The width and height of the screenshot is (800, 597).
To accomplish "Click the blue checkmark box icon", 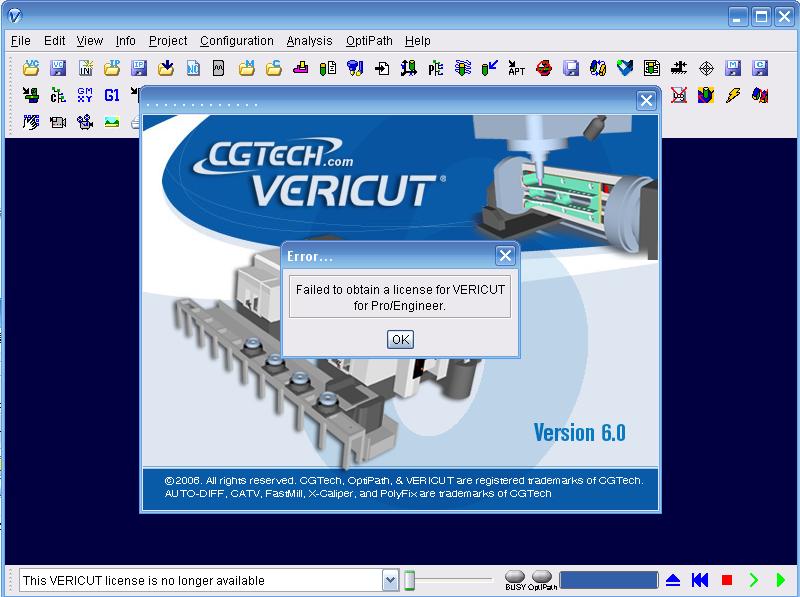I will pos(625,68).
